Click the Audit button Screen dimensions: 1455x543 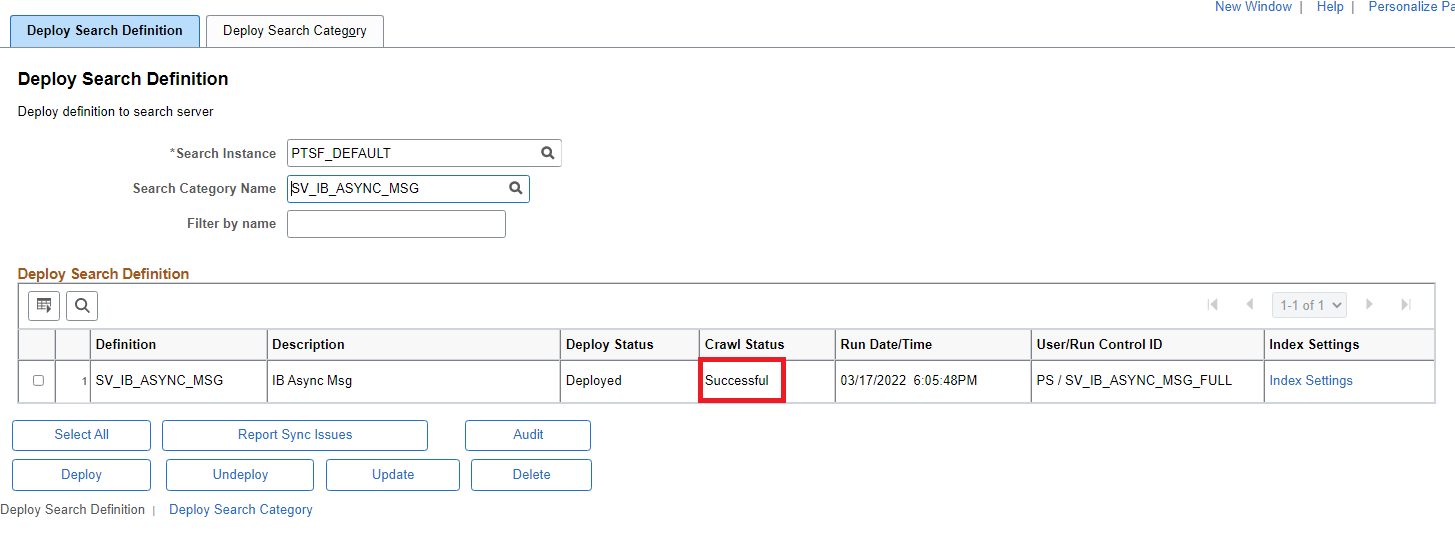pyautogui.click(x=528, y=435)
